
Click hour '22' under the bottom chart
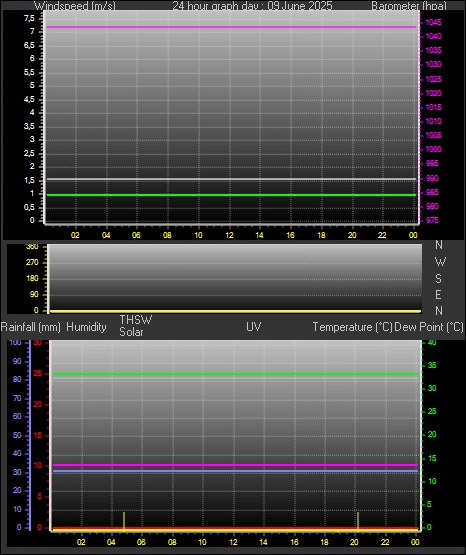pos(385,542)
